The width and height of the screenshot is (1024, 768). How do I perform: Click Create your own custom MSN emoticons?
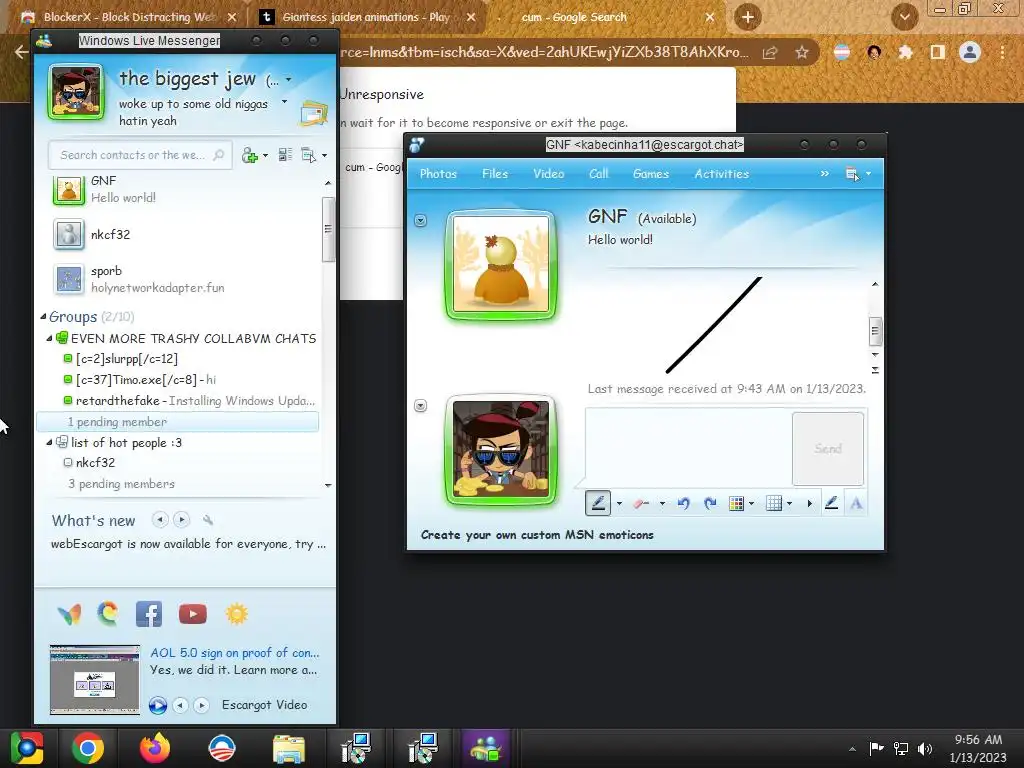point(537,535)
